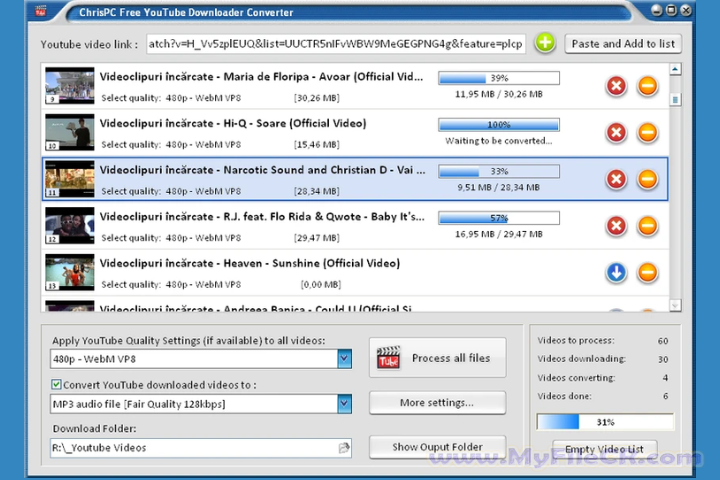Screen dimensions: 720x480
Task: Click the 100% progress bar of Hi-Q Soare
Action: pos(499,124)
